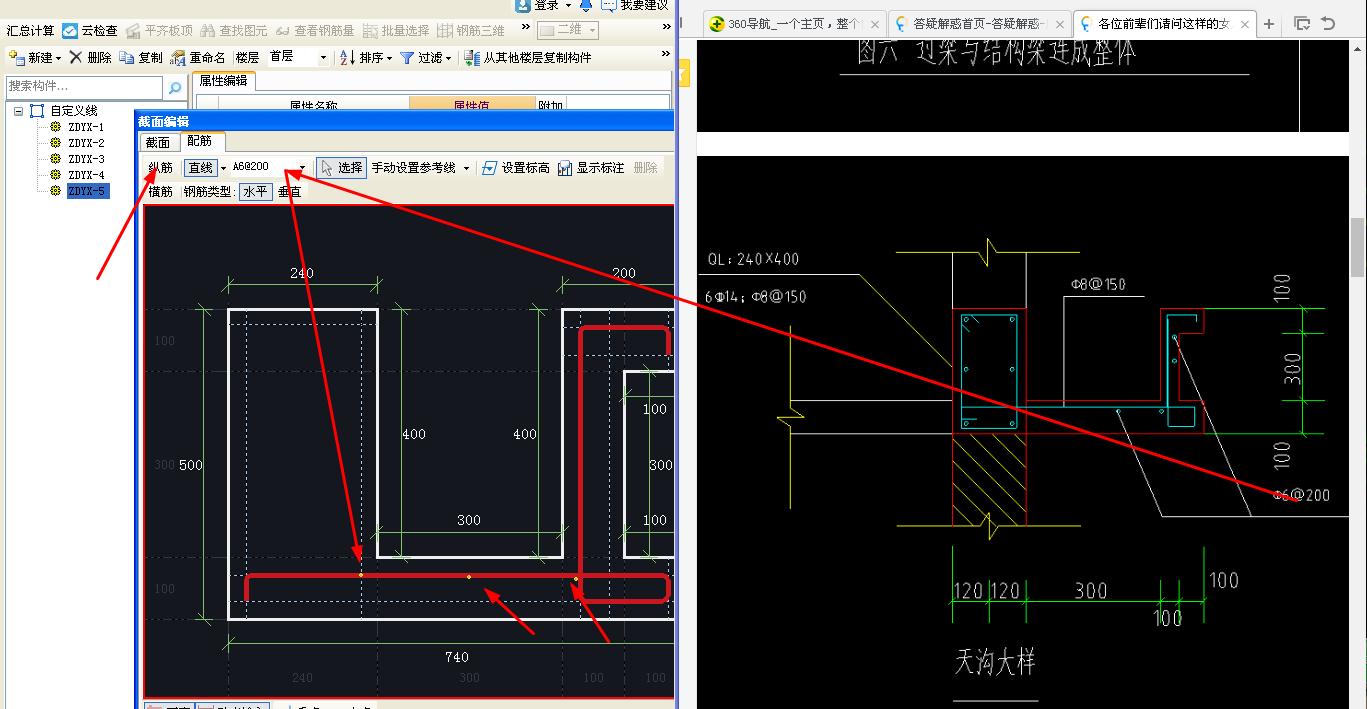Click the 过滤 filter funnel icon
This screenshot has width=1367, height=709.
click(407, 58)
